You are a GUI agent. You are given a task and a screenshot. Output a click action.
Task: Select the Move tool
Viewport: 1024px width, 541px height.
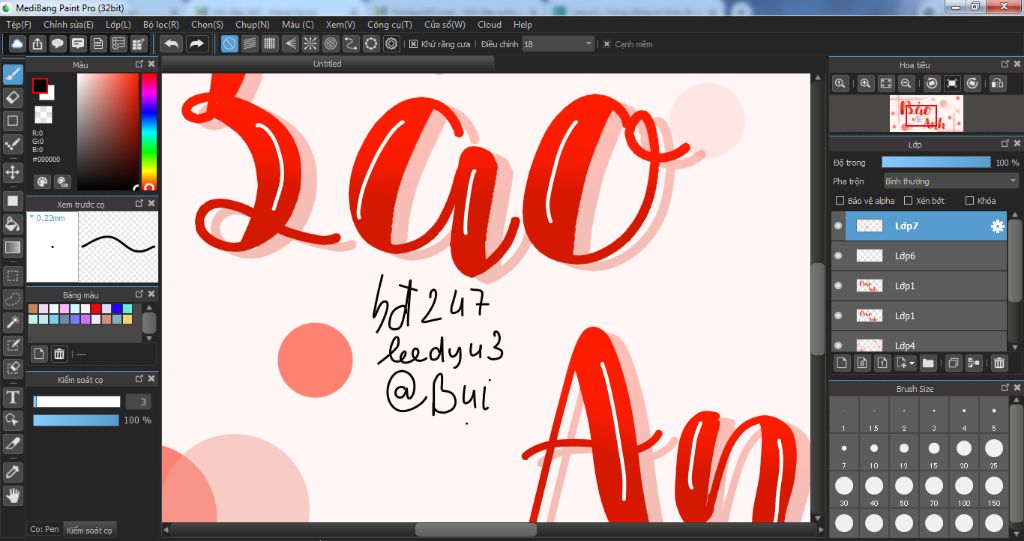point(13,172)
